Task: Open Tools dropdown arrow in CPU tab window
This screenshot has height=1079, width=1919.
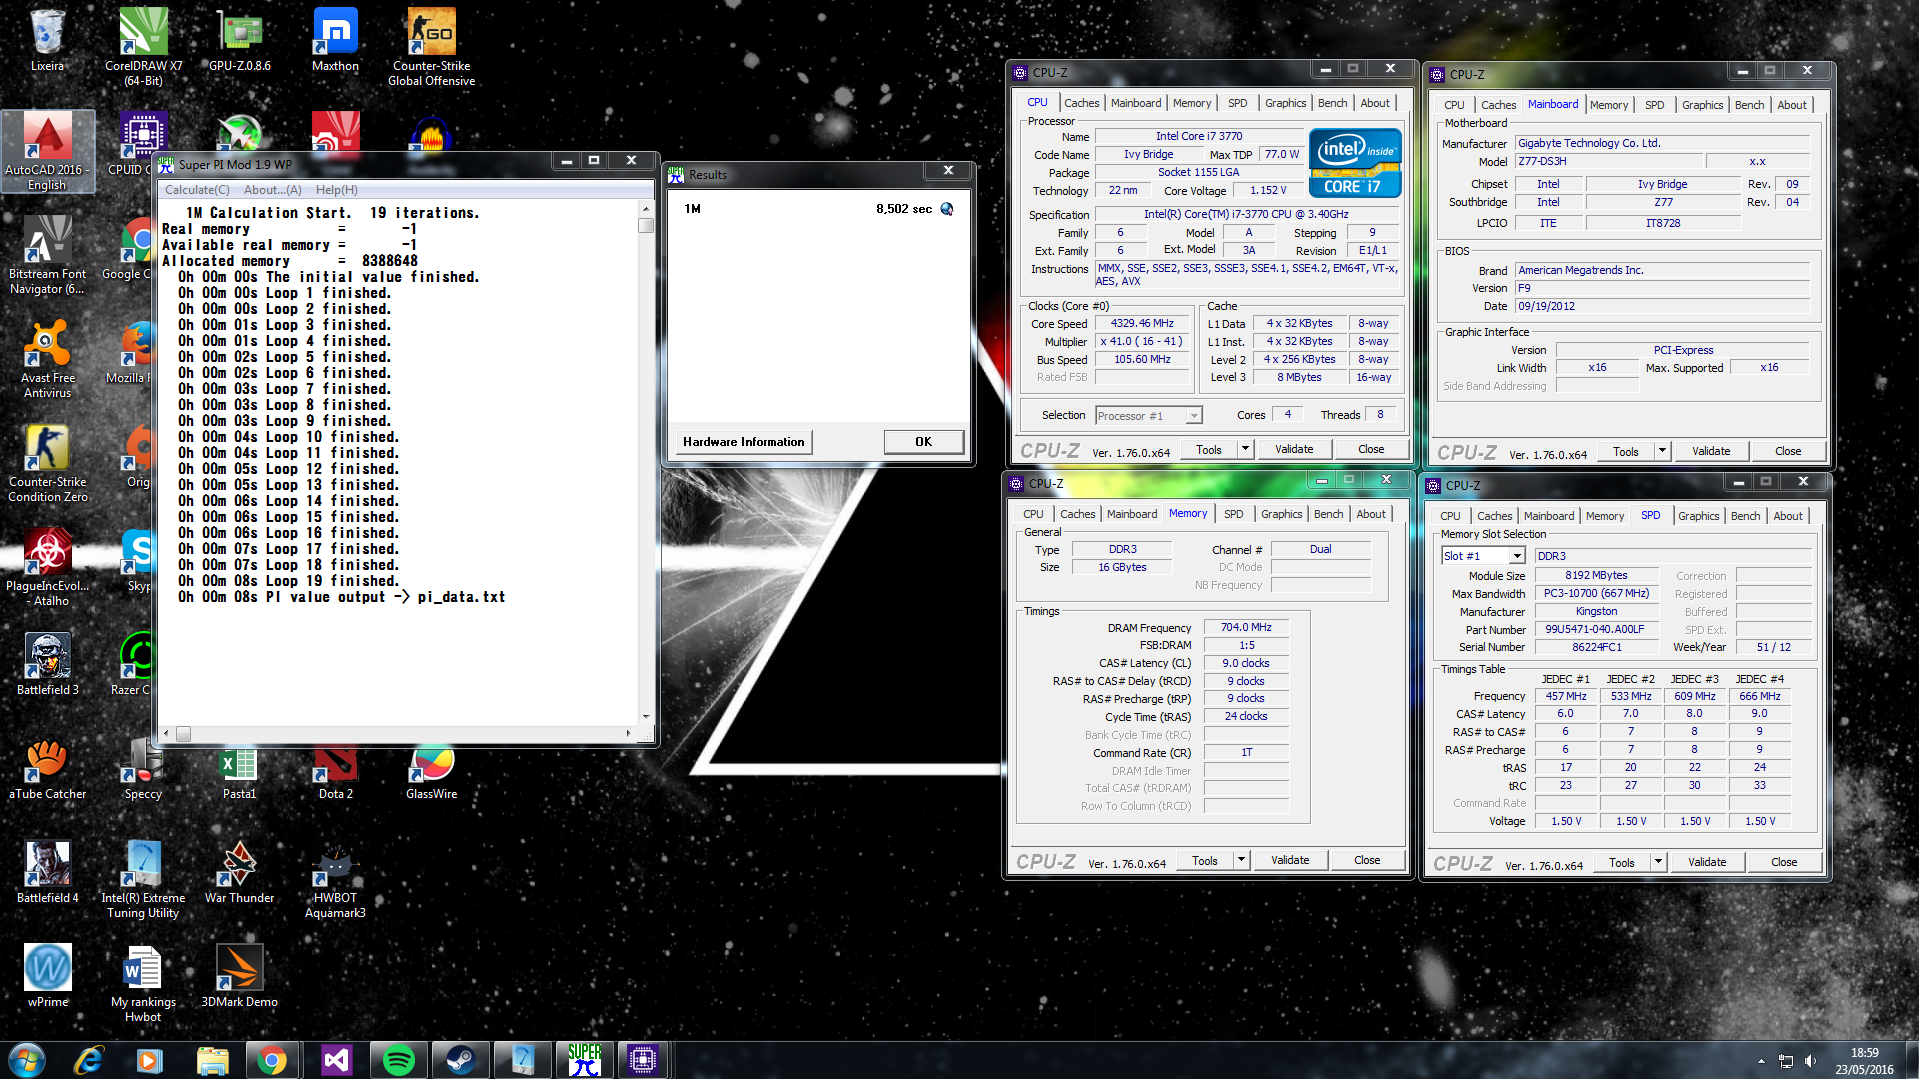Action: 1245,449
